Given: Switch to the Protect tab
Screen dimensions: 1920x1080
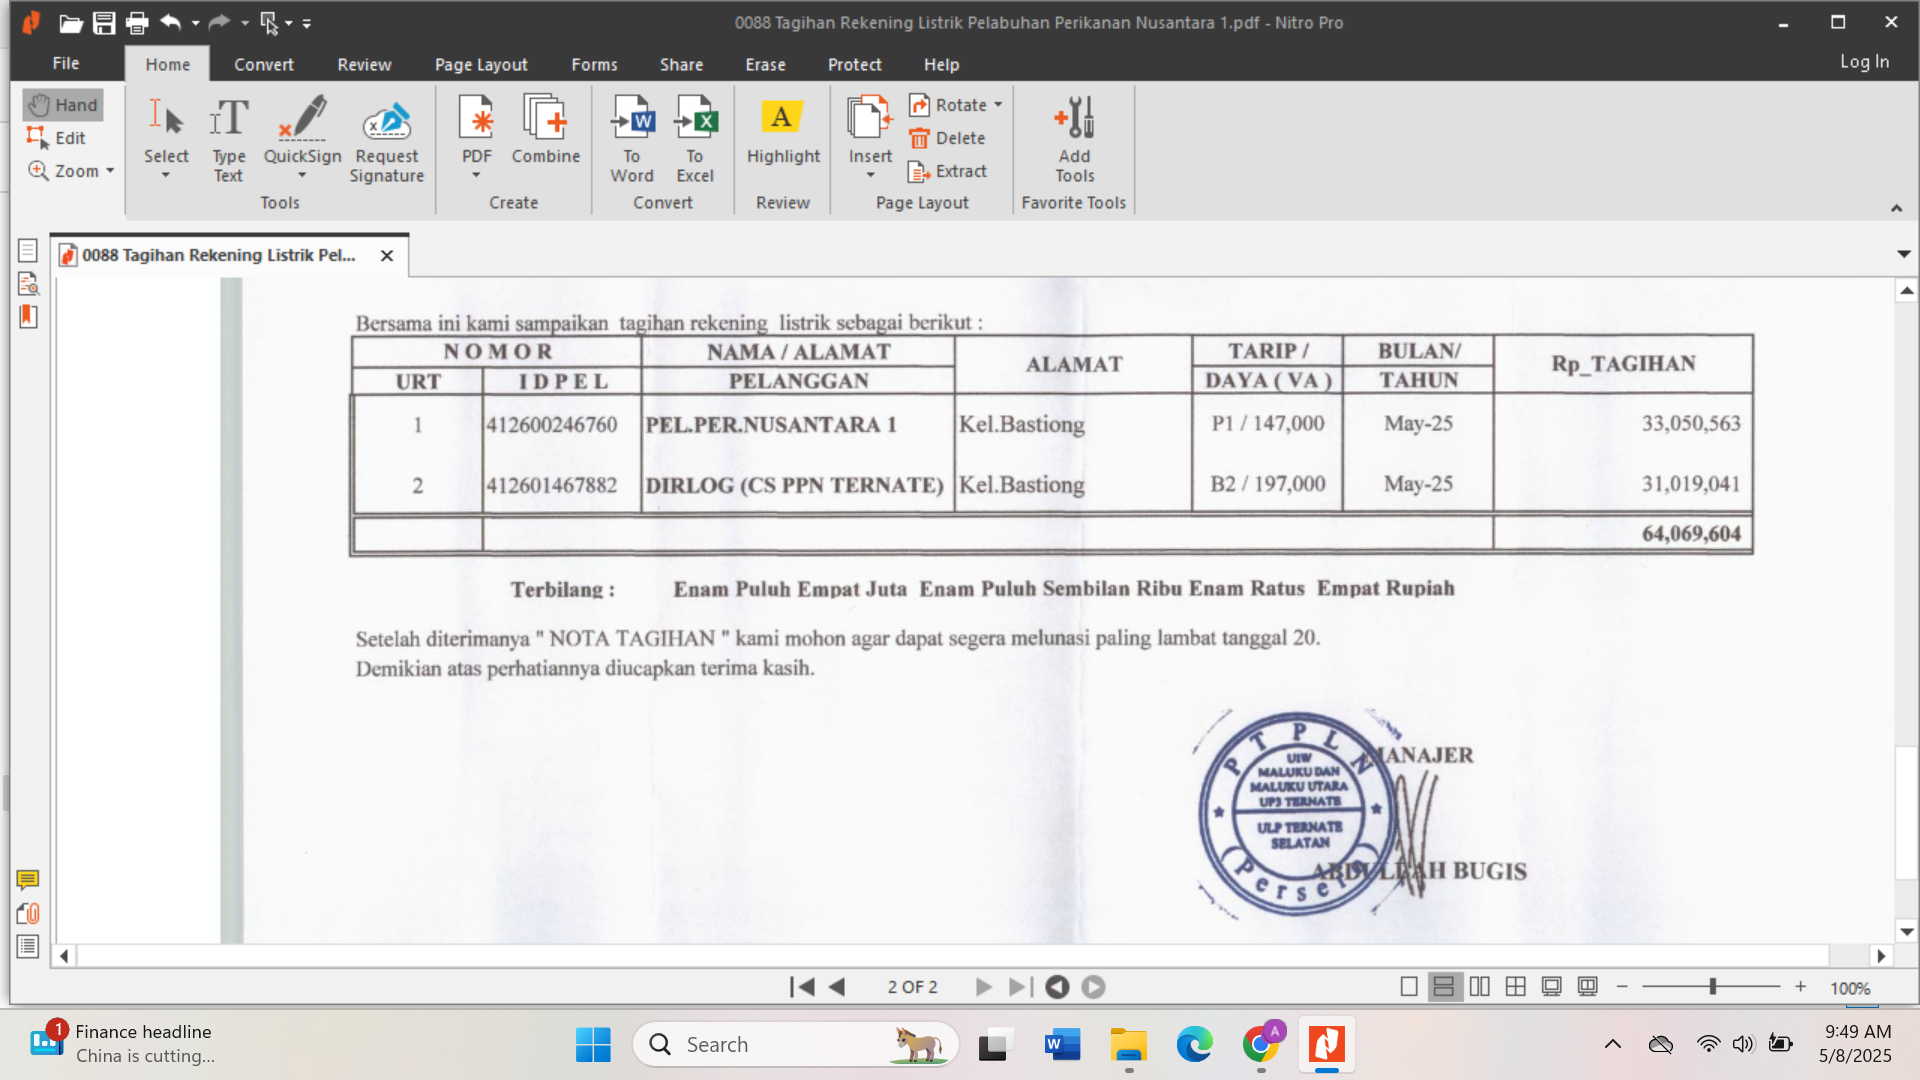Looking at the screenshot, I should click(855, 64).
